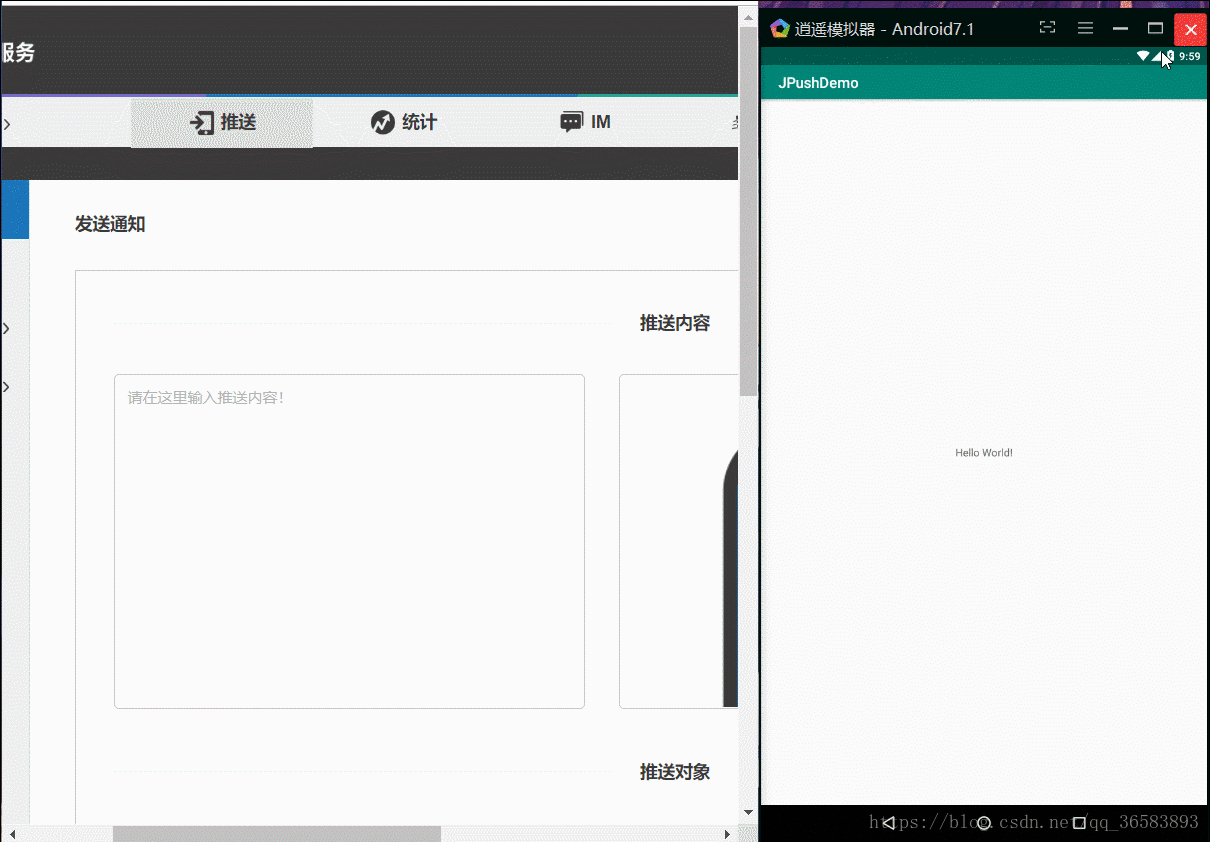
Task: Click the 推送 arrow icon
Action: pyautogui.click(x=201, y=123)
